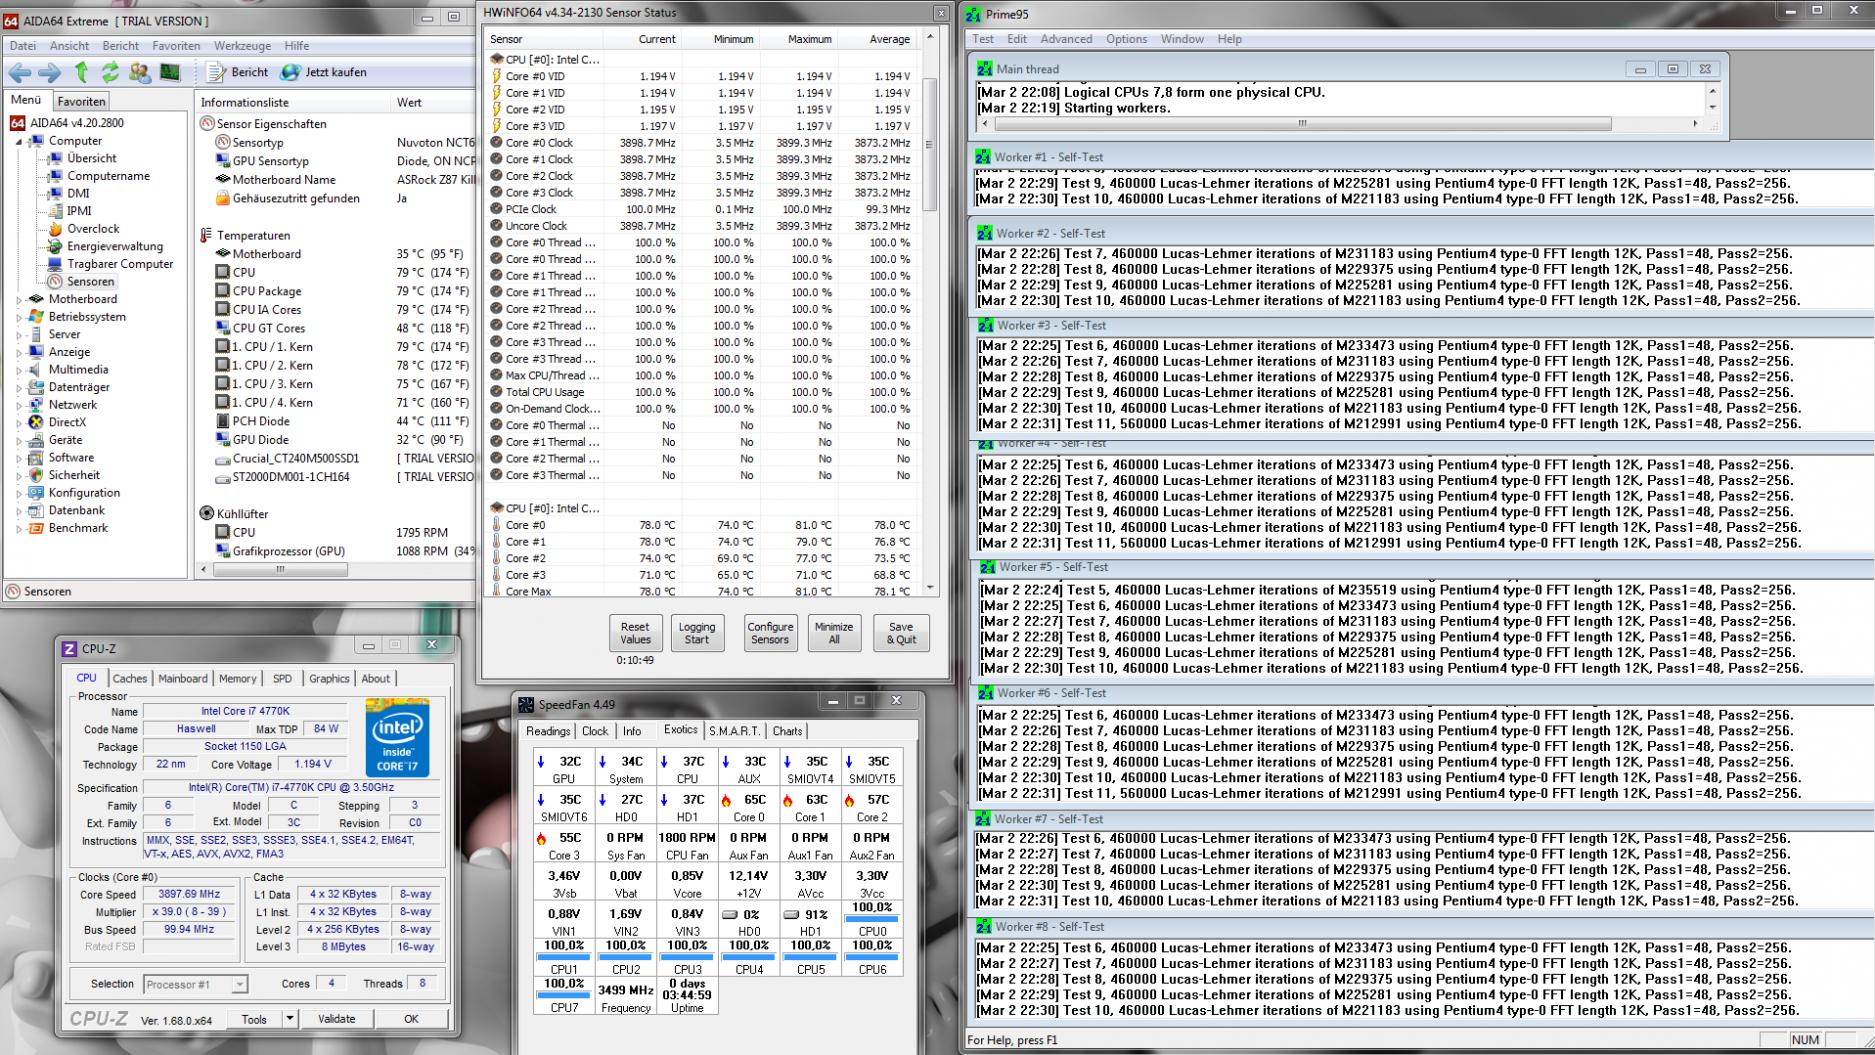Click the OK button in CPU-Z
The width and height of the screenshot is (1875, 1055).
(411, 1019)
